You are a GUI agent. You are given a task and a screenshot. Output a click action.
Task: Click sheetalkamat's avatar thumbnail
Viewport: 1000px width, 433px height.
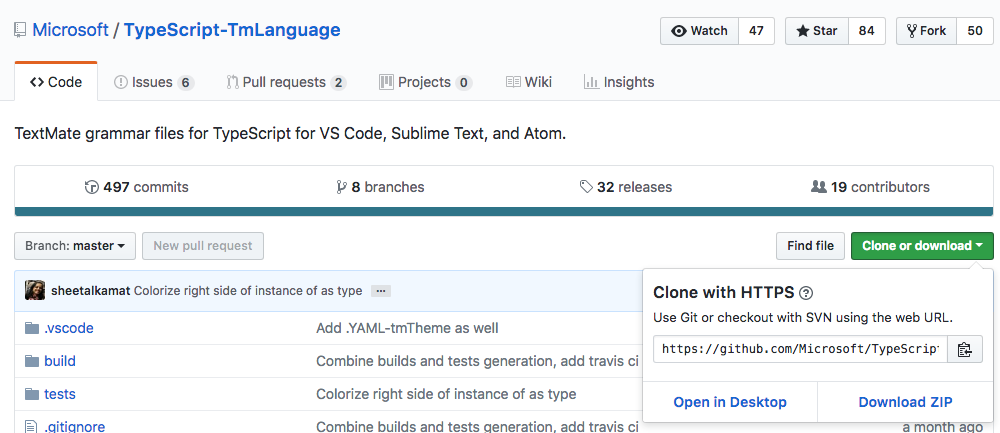(34, 290)
